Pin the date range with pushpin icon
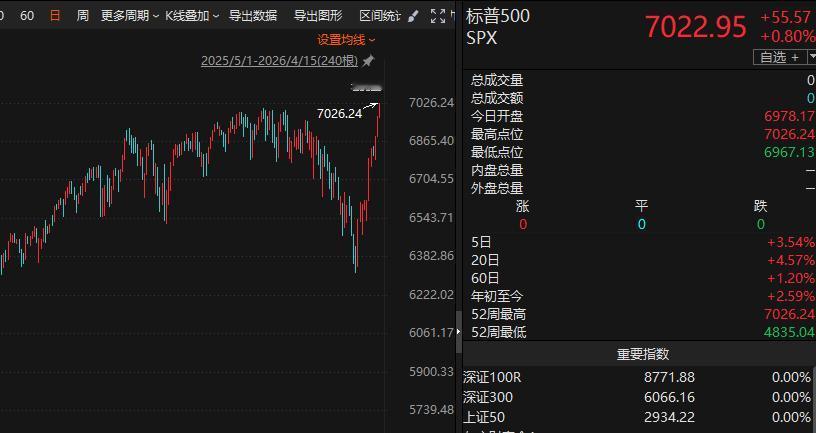816x433 pixels. click(368, 61)
